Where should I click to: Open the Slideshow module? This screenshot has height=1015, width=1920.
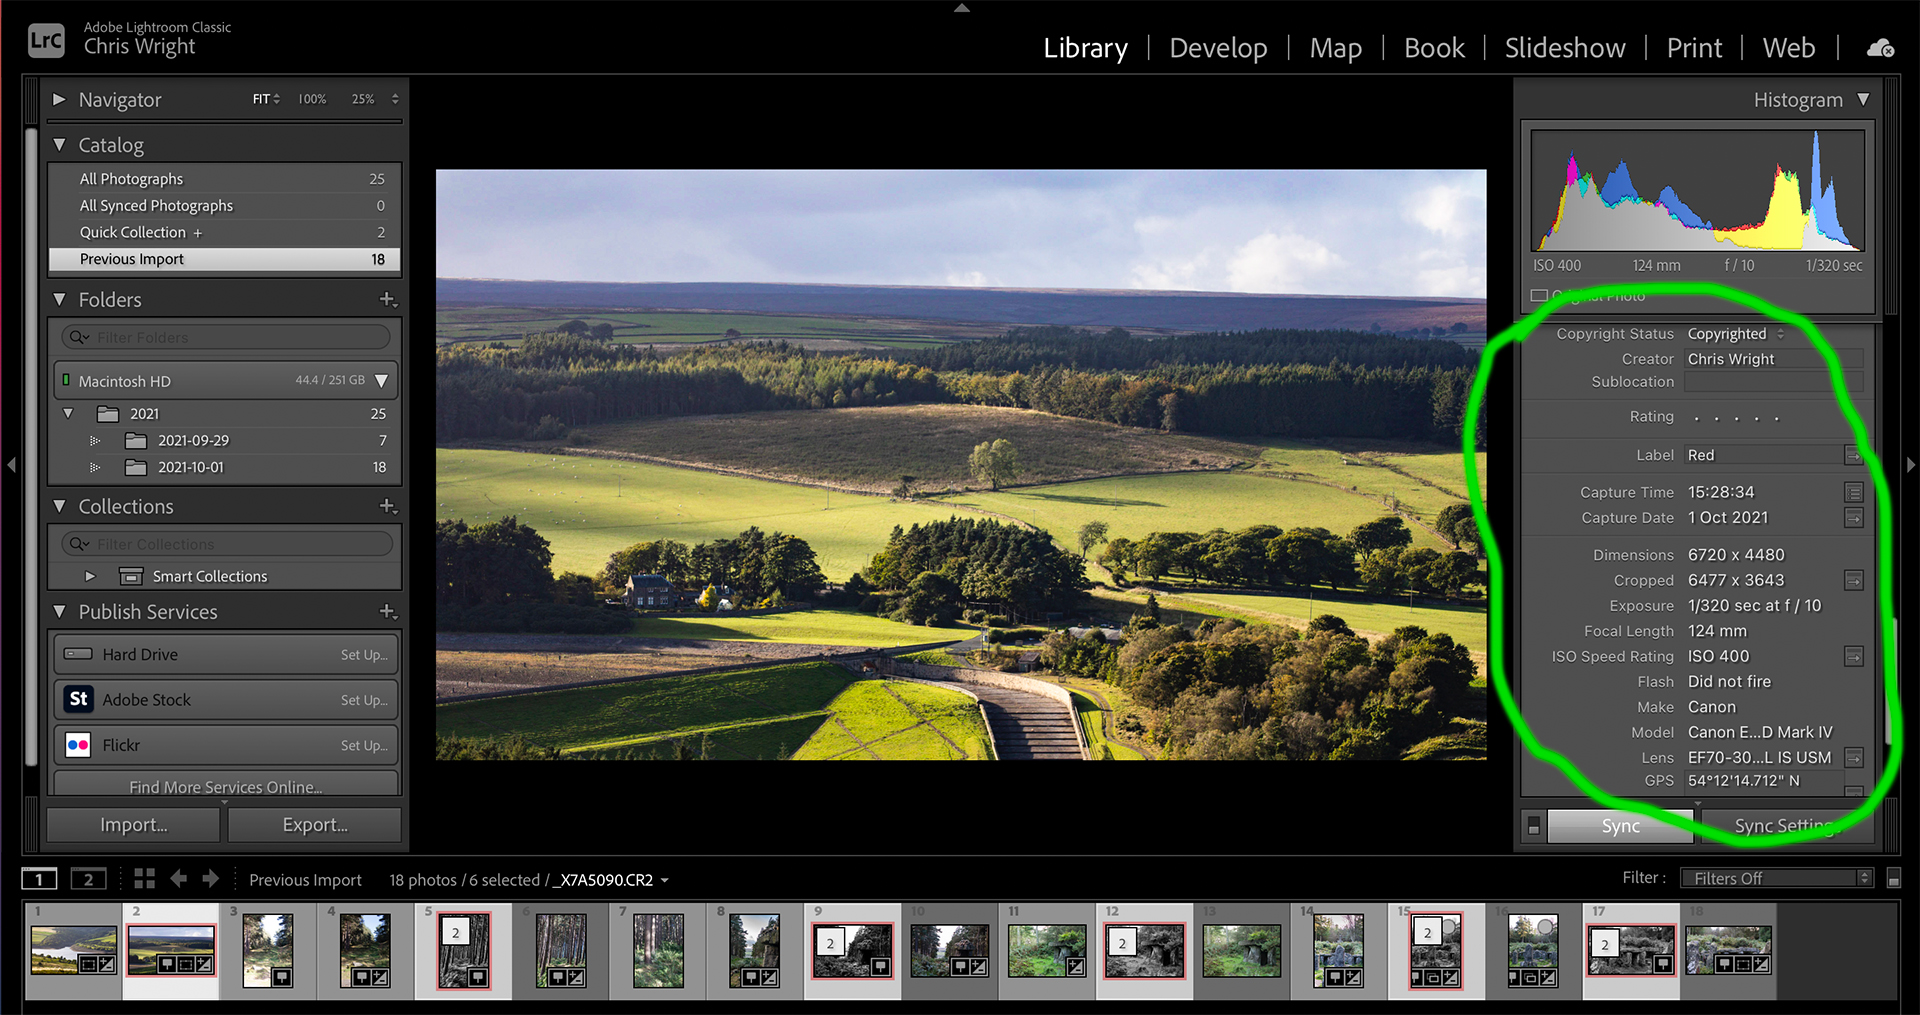point(1564,48)
